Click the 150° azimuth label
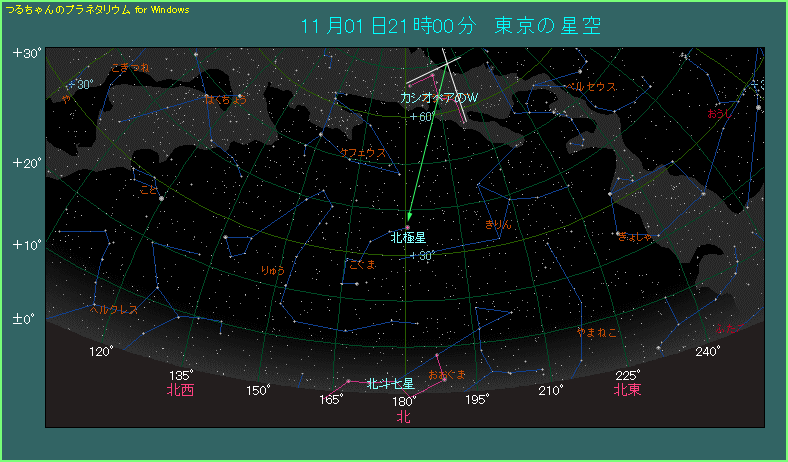 (258, 391)
